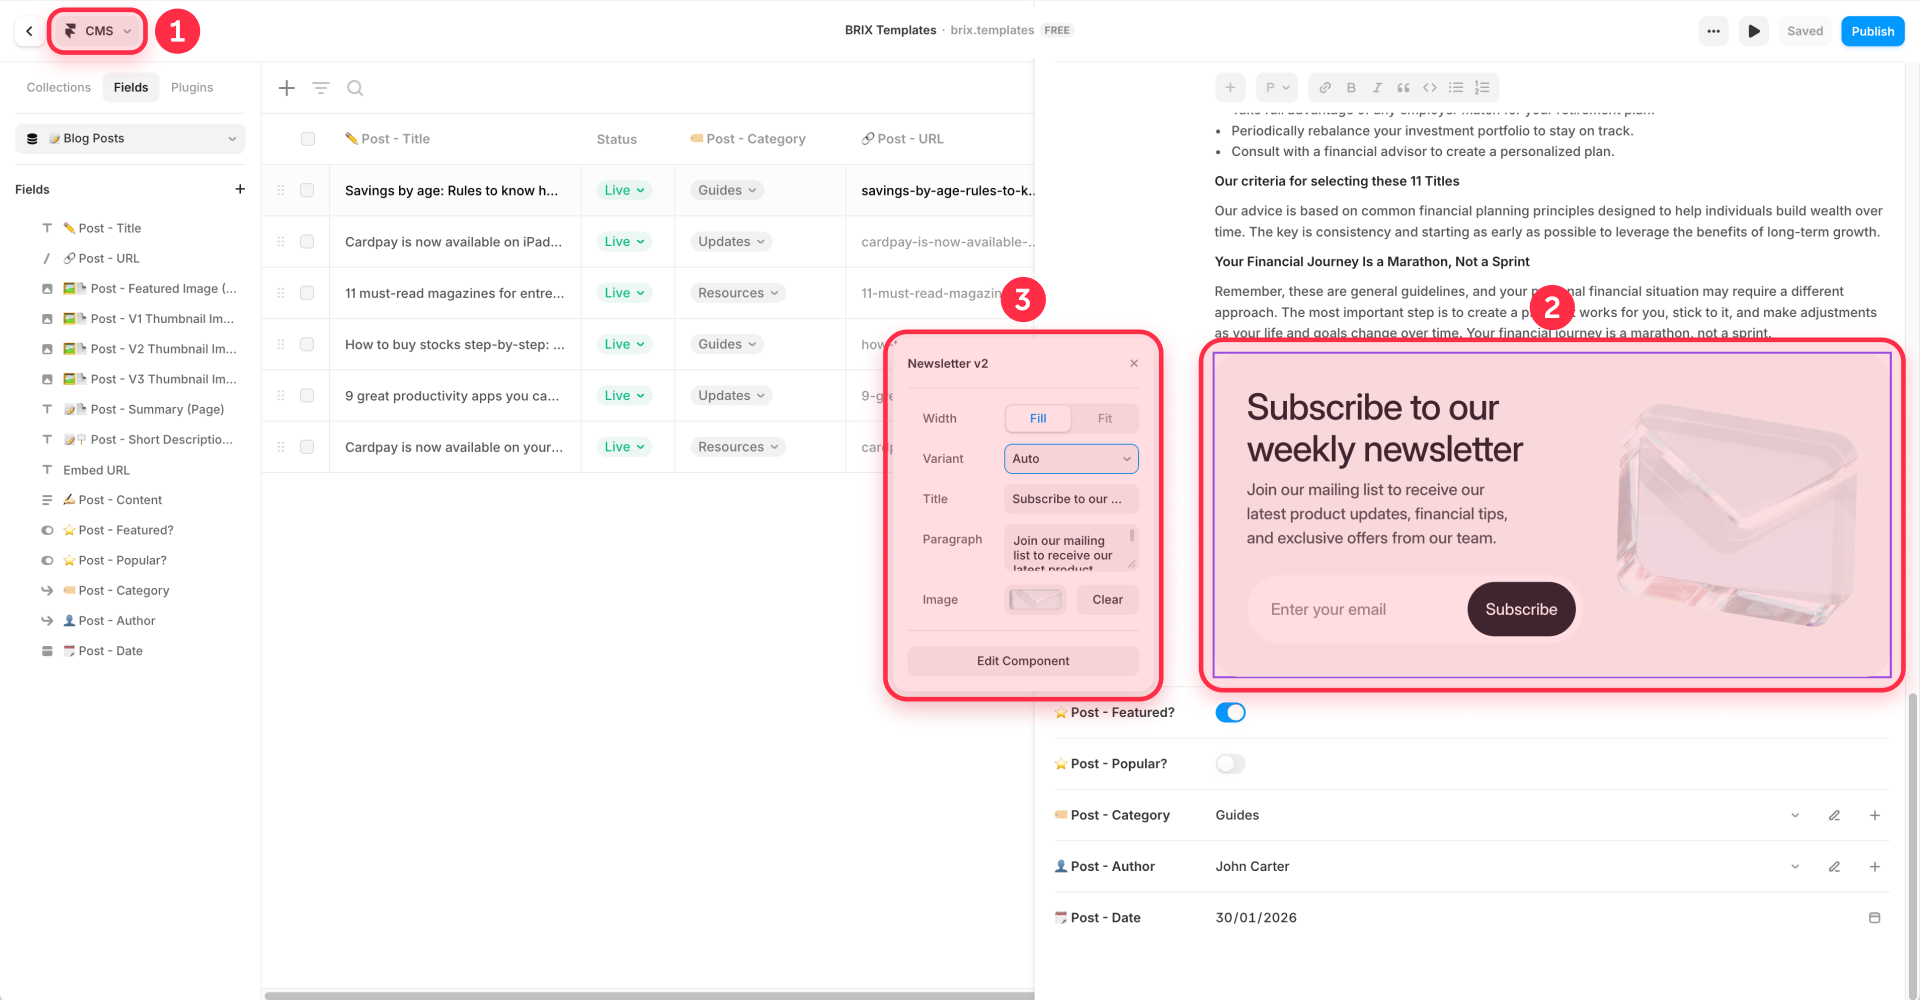Viewport: 1920px width, 1000px height.
Task: Add a new field with plus icon
Action: point(240,189)
